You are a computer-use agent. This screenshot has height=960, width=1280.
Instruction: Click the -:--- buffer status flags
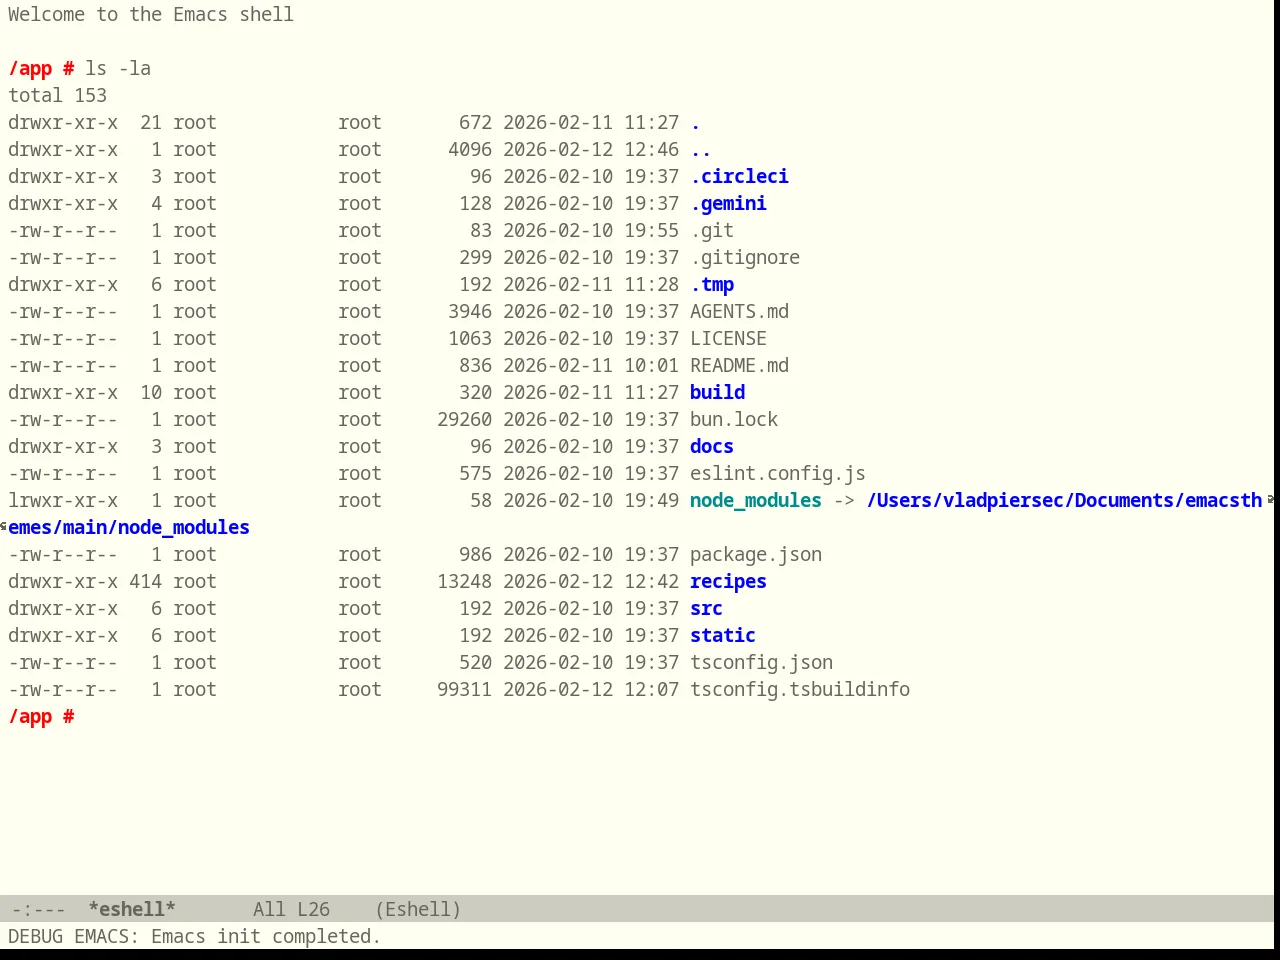(39, 909)
